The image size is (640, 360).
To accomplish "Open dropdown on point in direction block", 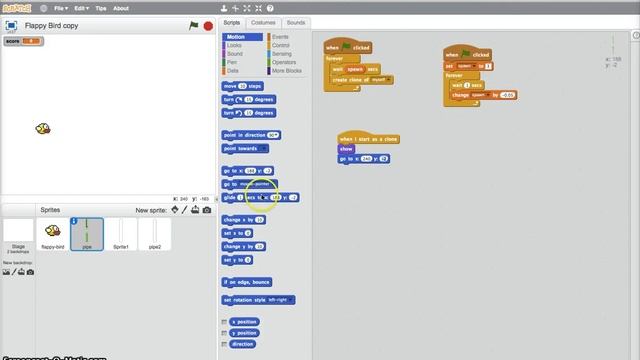I will click(276, 135).
